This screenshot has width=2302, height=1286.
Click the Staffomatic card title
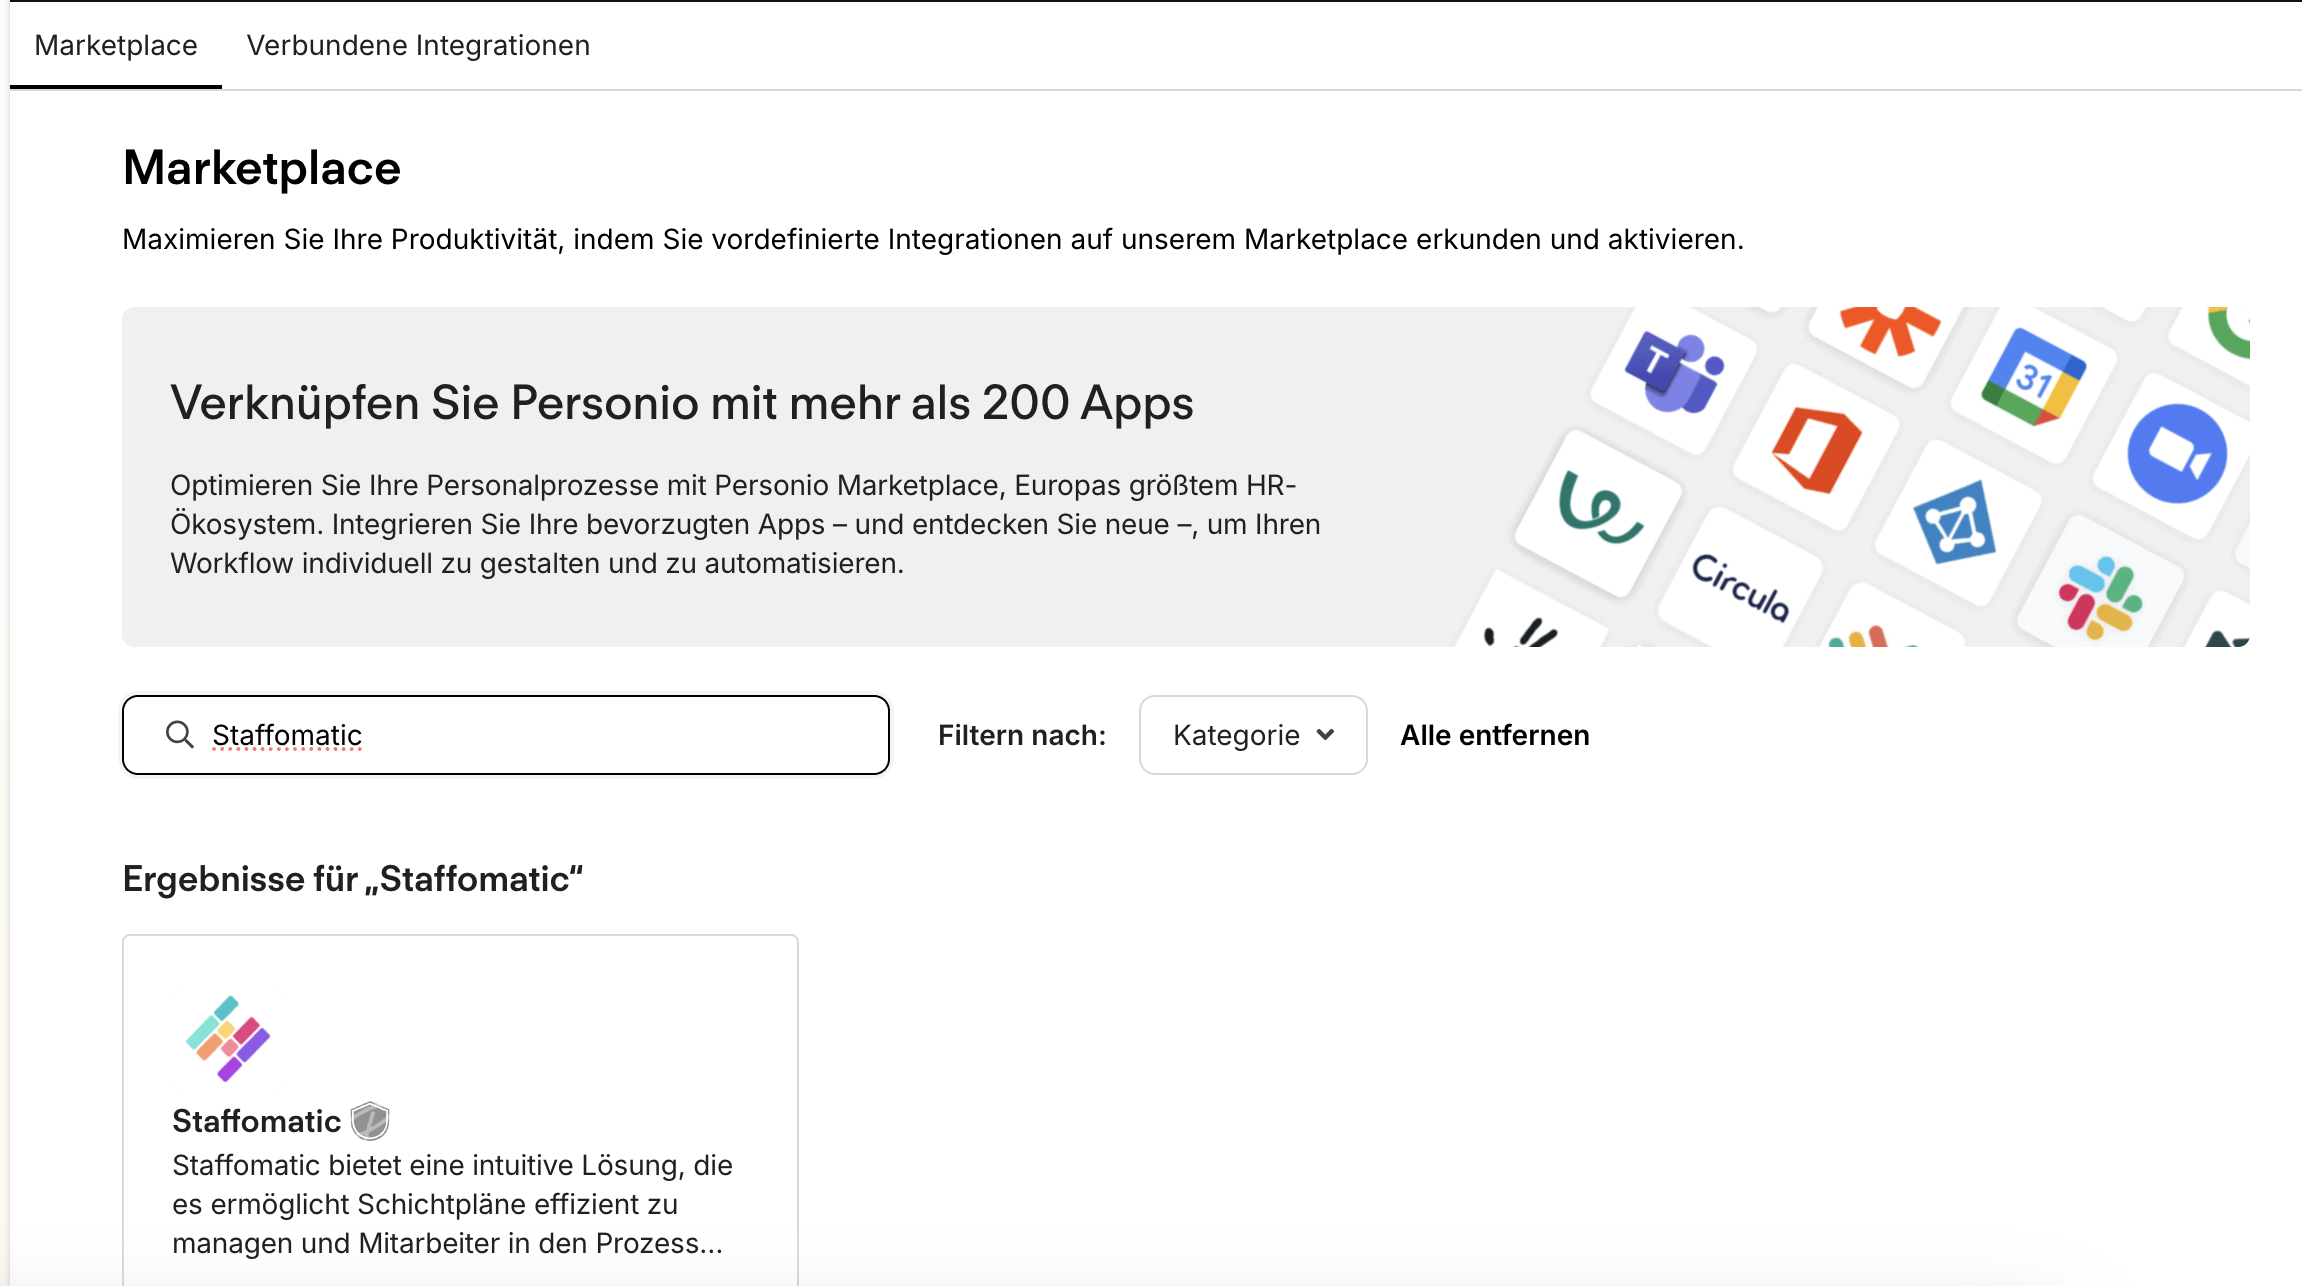click(256, 1121)
